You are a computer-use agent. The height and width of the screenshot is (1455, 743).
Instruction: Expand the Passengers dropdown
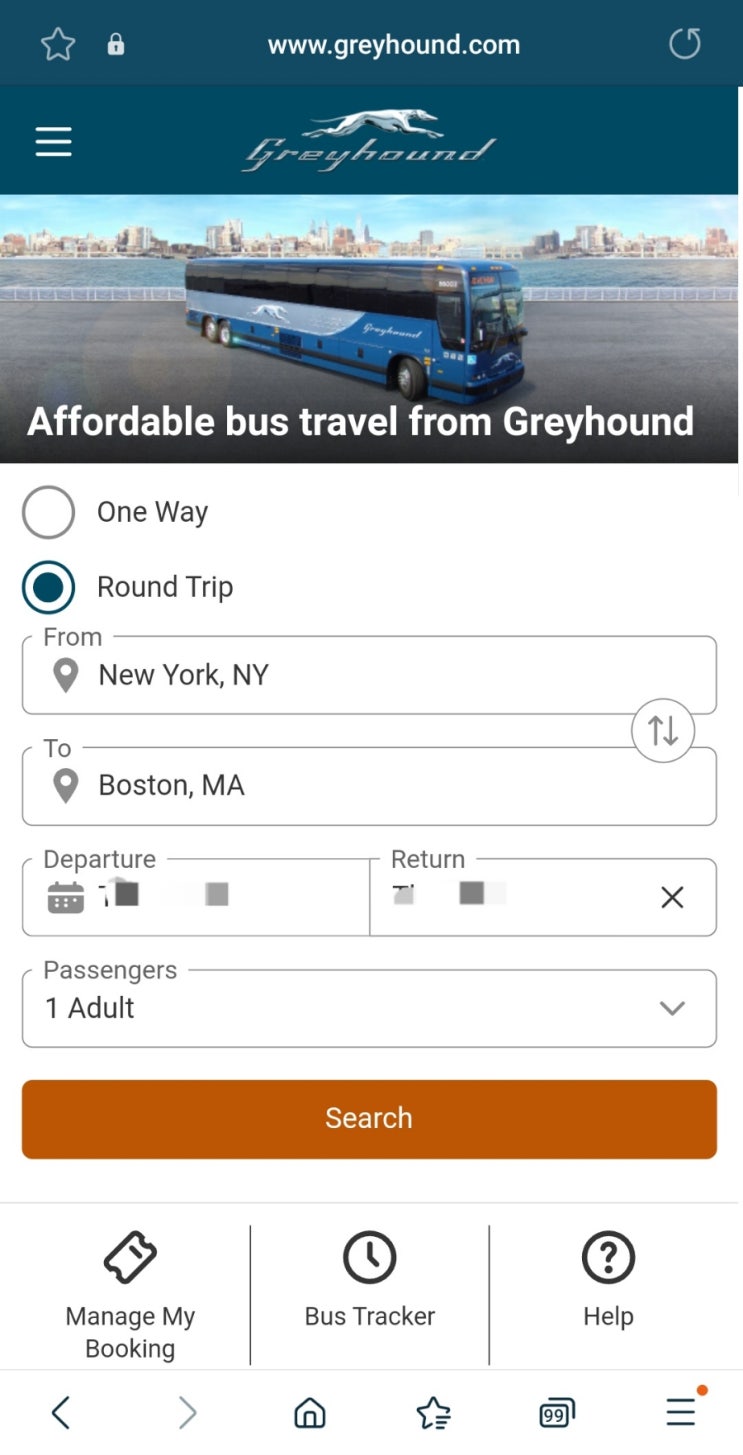coord(369,1008)
